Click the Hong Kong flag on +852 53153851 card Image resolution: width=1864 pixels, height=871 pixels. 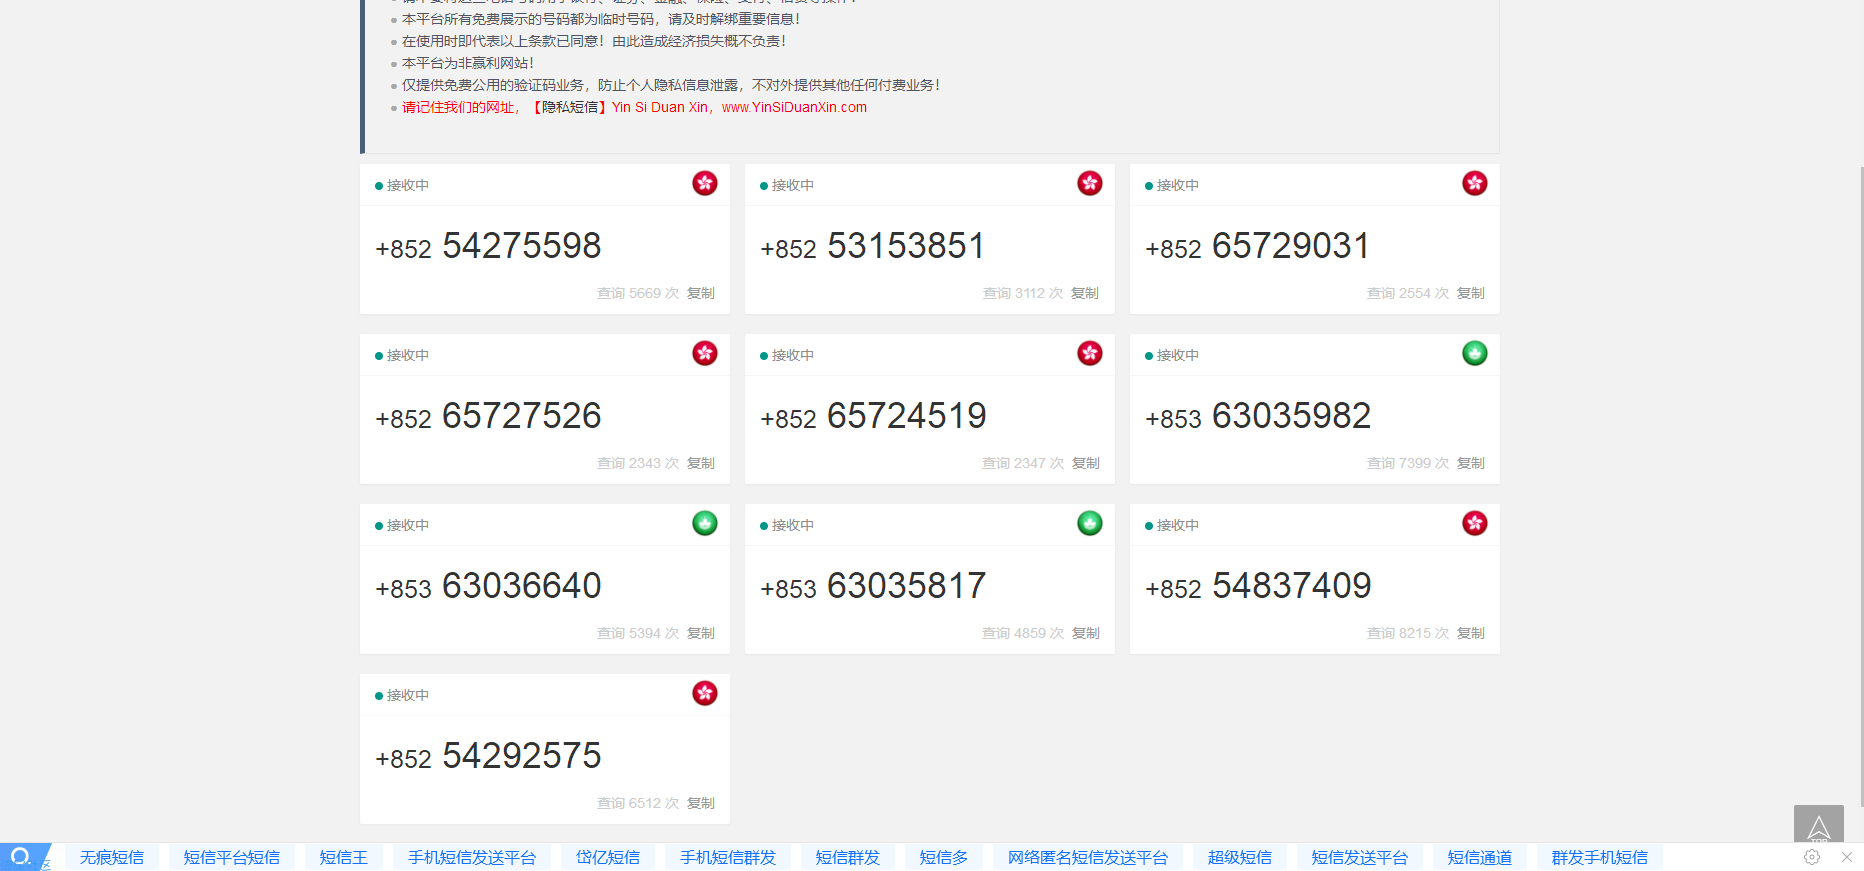click(x=1090, y=183)
